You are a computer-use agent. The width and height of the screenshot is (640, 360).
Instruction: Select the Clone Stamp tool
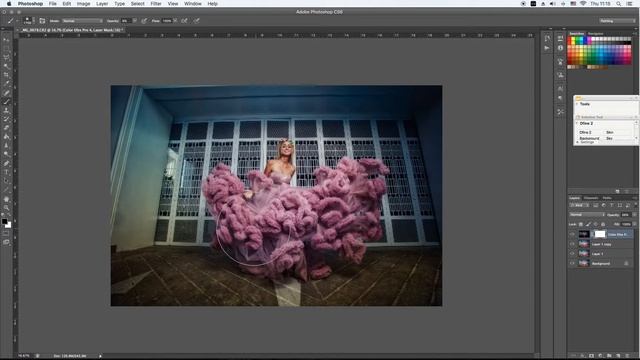(x=6, y=111)
